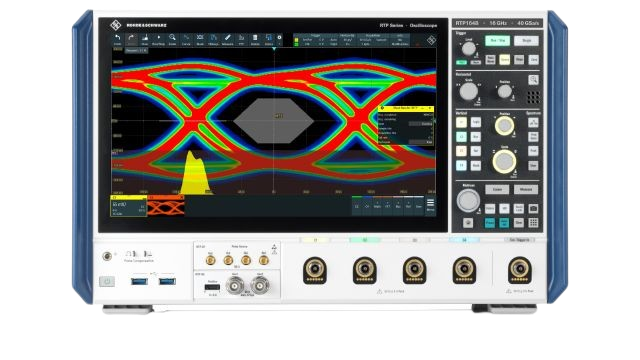
Task: Close the yellow Mask results dialog
Action: click(x=430, y=108)
